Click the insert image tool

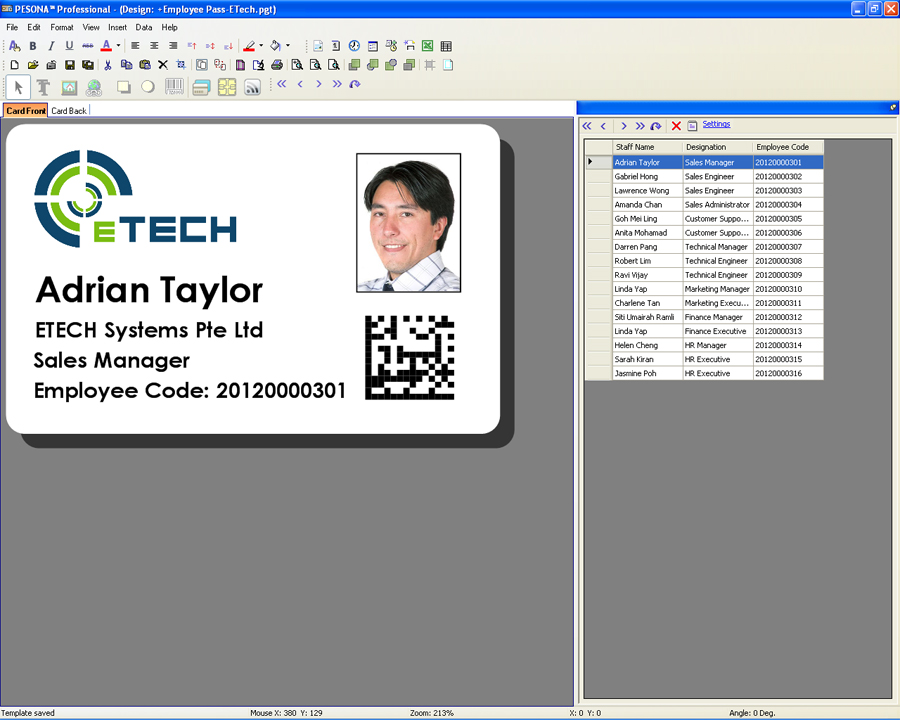[x=69, y=87]
